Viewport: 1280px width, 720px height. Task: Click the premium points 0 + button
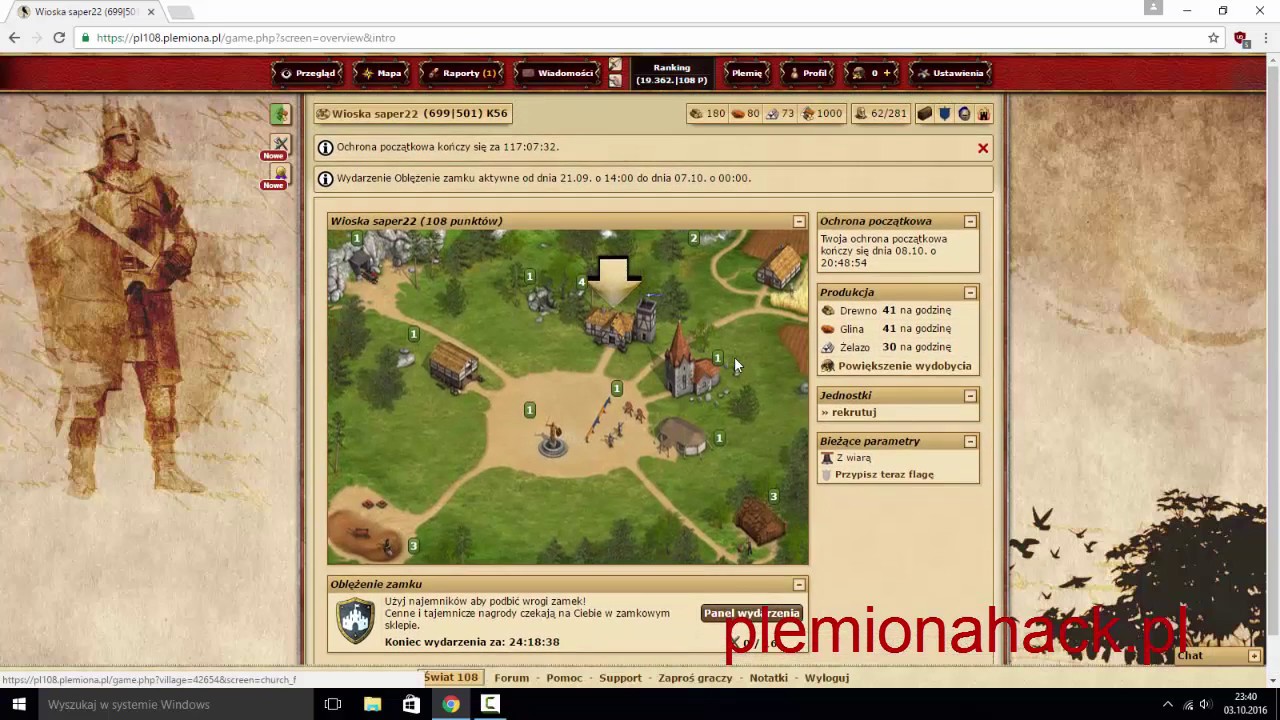873,73
